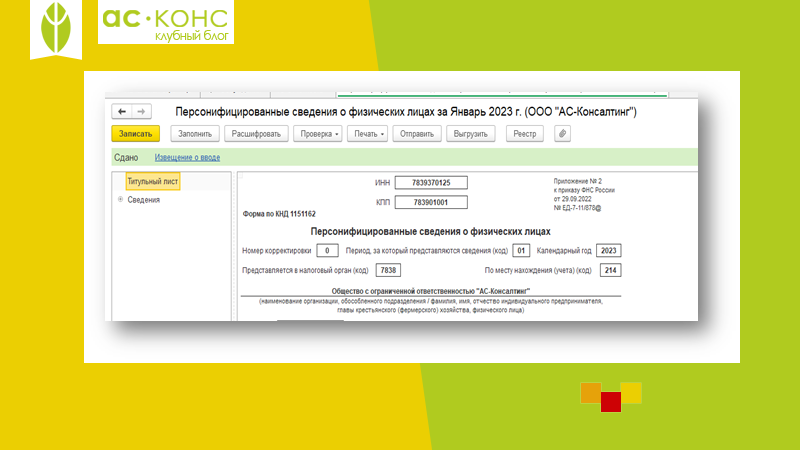Save the report with Записать button
The height and width of the screenshot is (450, 800).
click(x=136, y=134)
